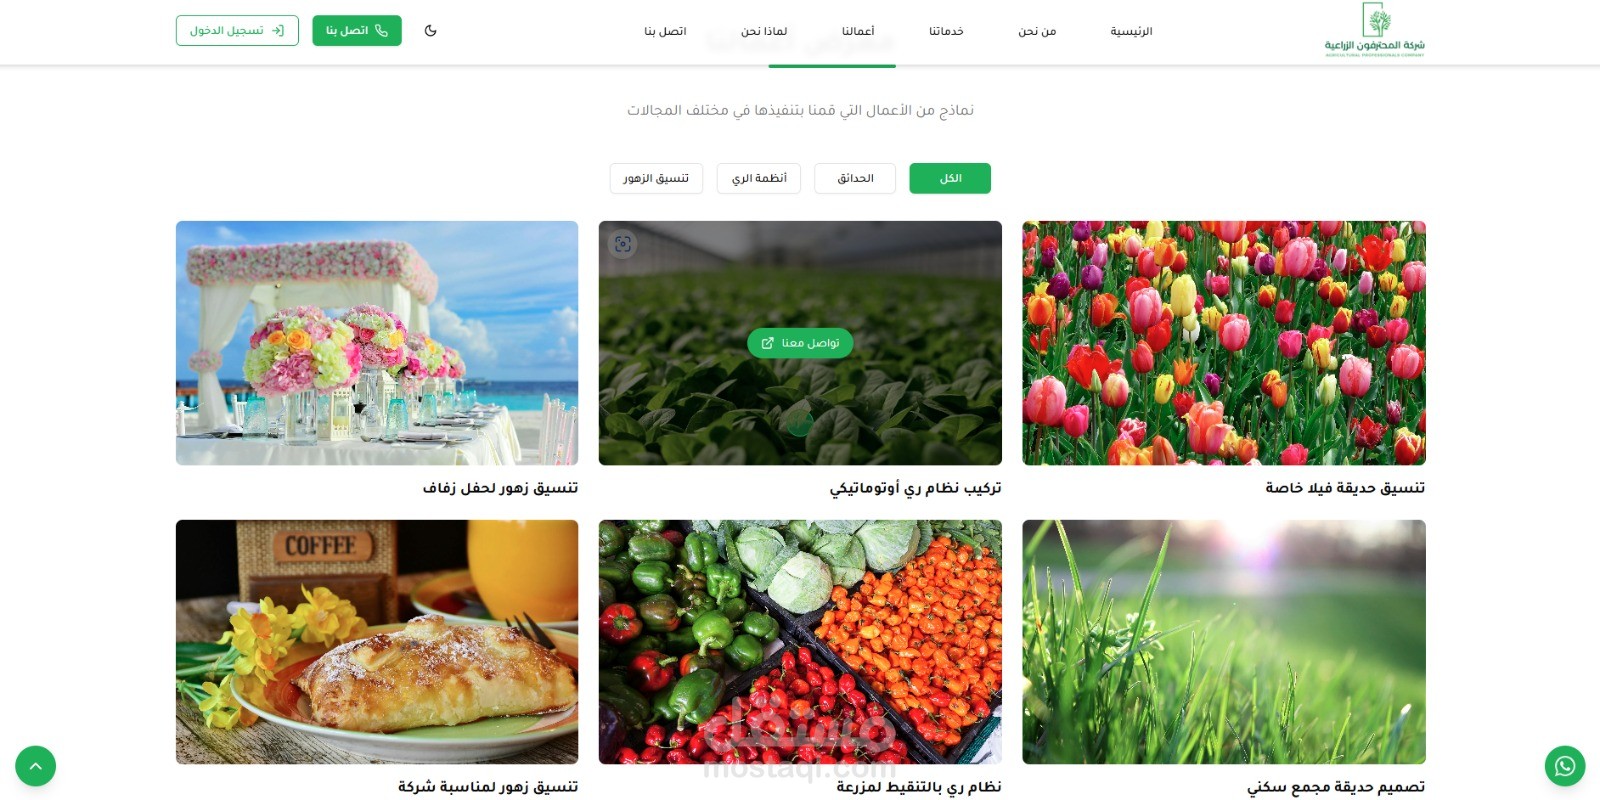Open the vegetables drip irrigation thumbnail
Image resolution: width=1600 pixels, height=800 pixels.
800,642
